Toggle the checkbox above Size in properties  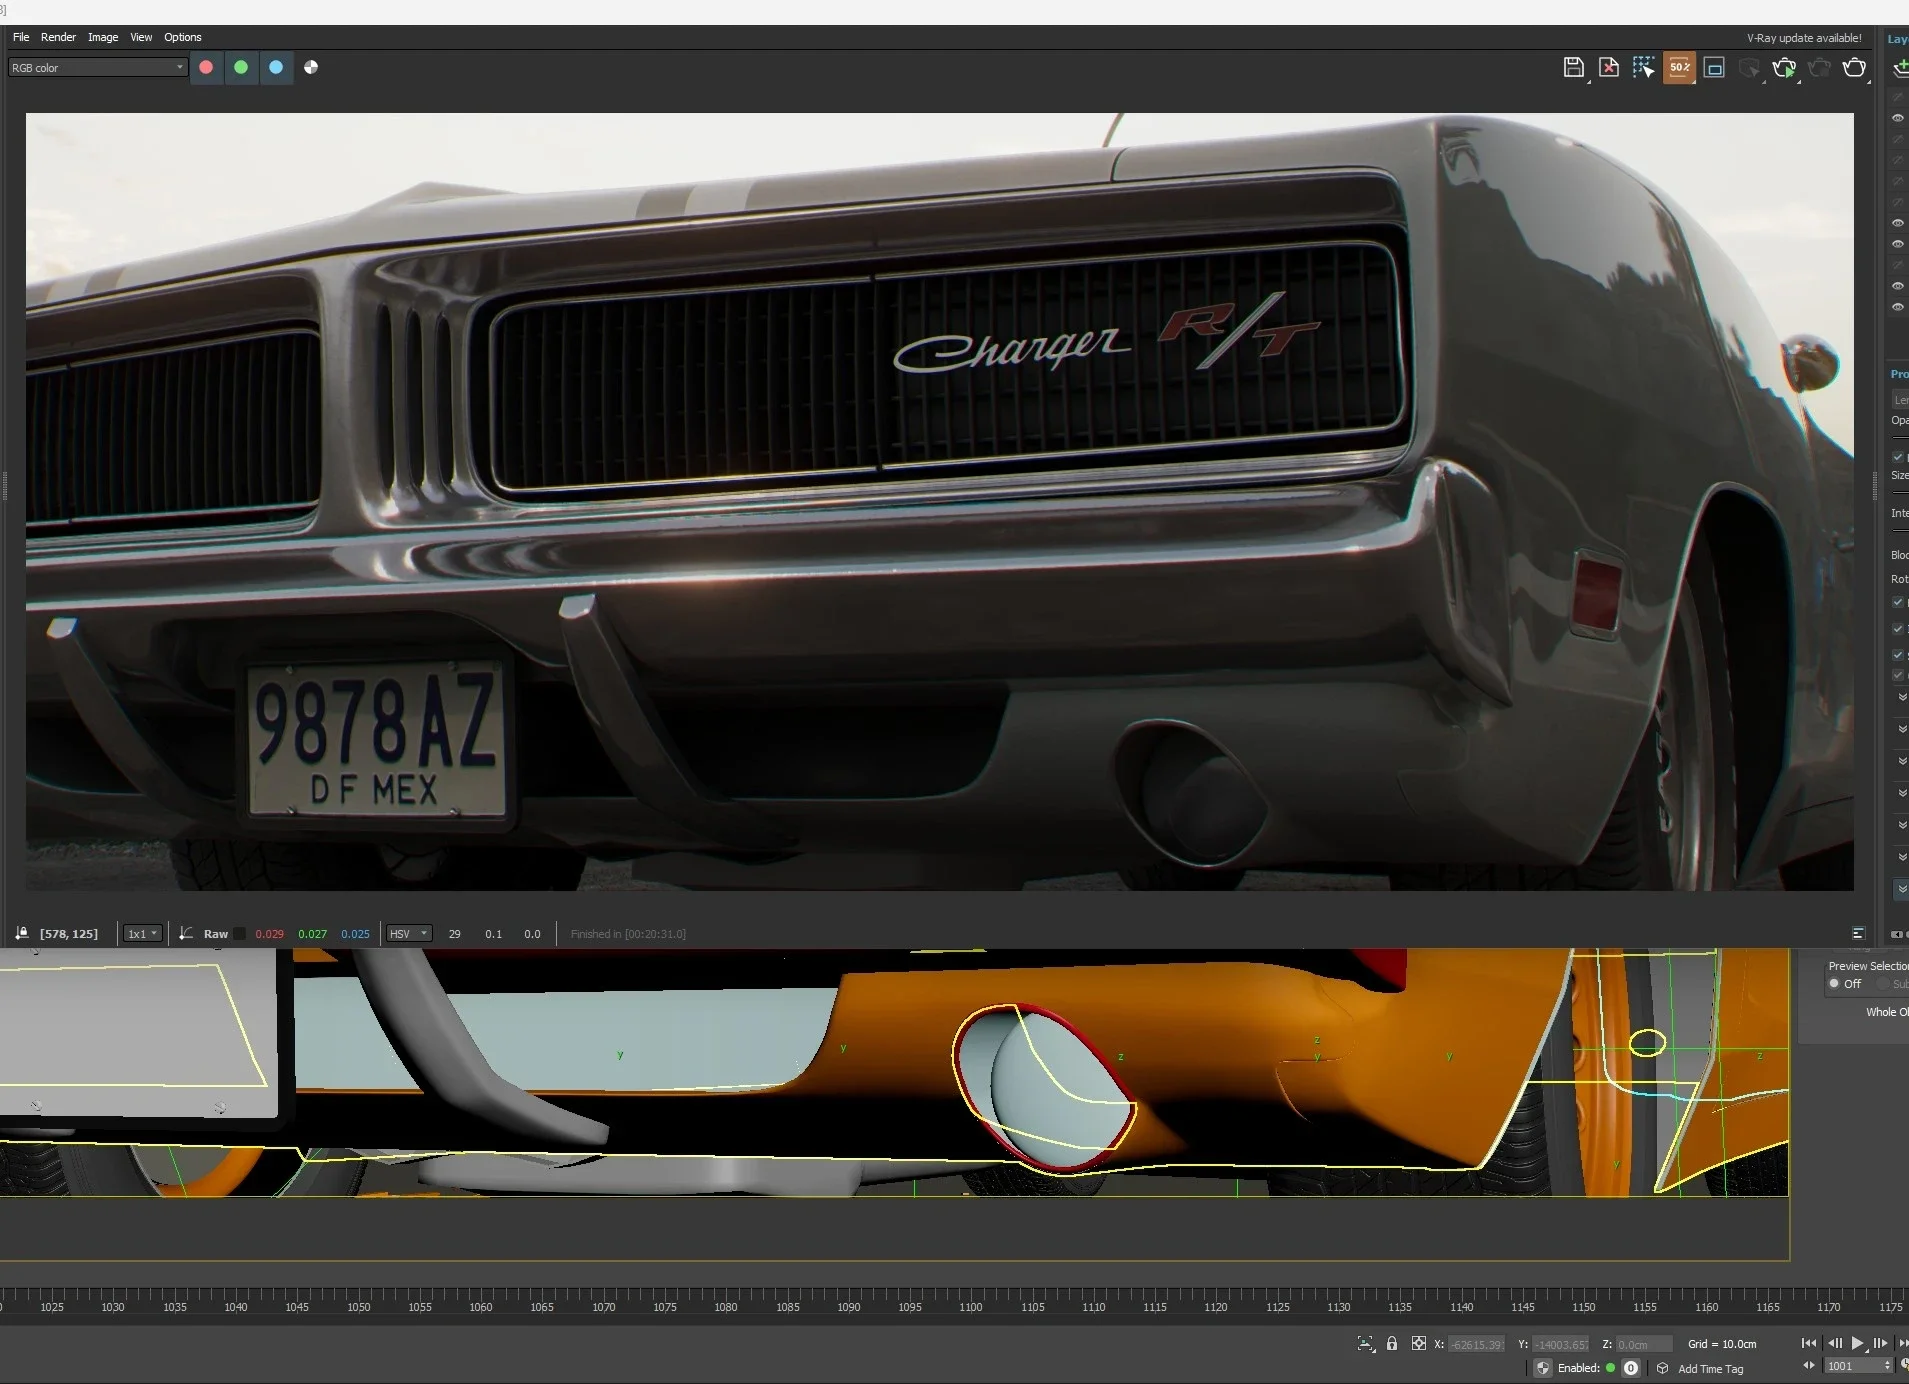click(1898, 457)
